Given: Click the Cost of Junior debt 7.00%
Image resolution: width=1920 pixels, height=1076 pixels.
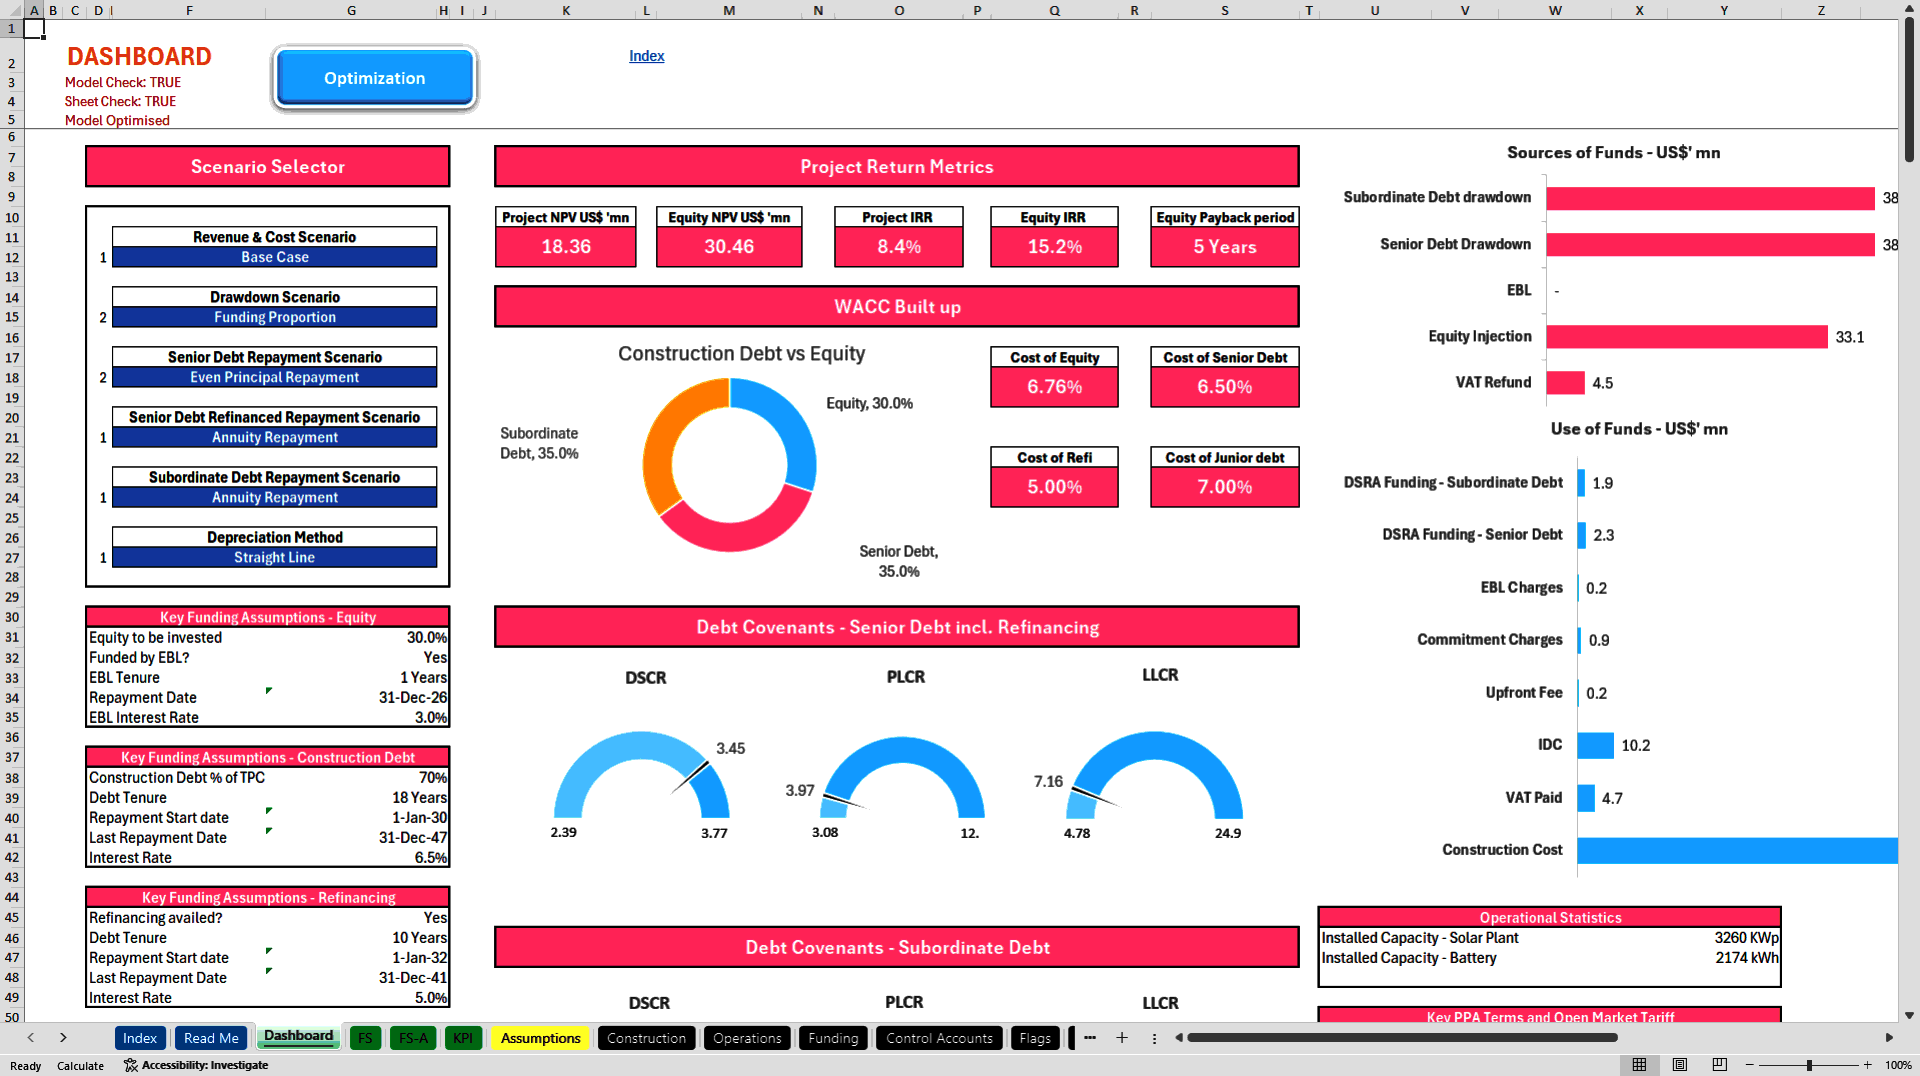Looking at the screenshot, I should click(1225, 486).
